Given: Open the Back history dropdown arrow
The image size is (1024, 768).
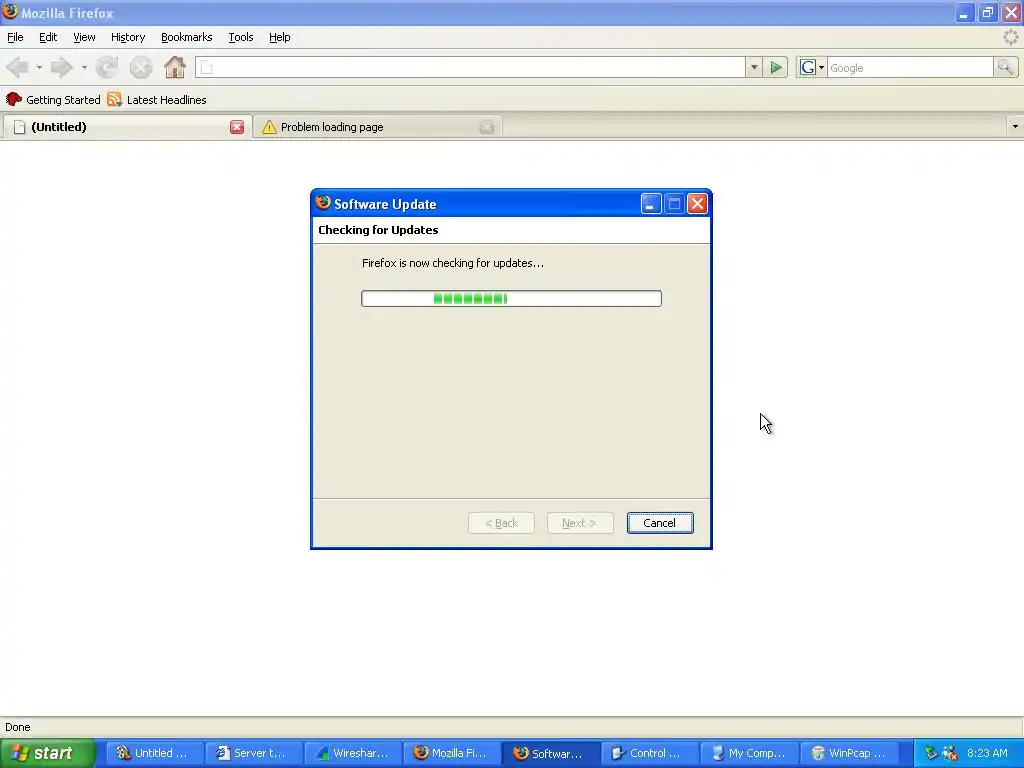Looking at the screenshot, I should pyautogui.click(x=39, y=67).
